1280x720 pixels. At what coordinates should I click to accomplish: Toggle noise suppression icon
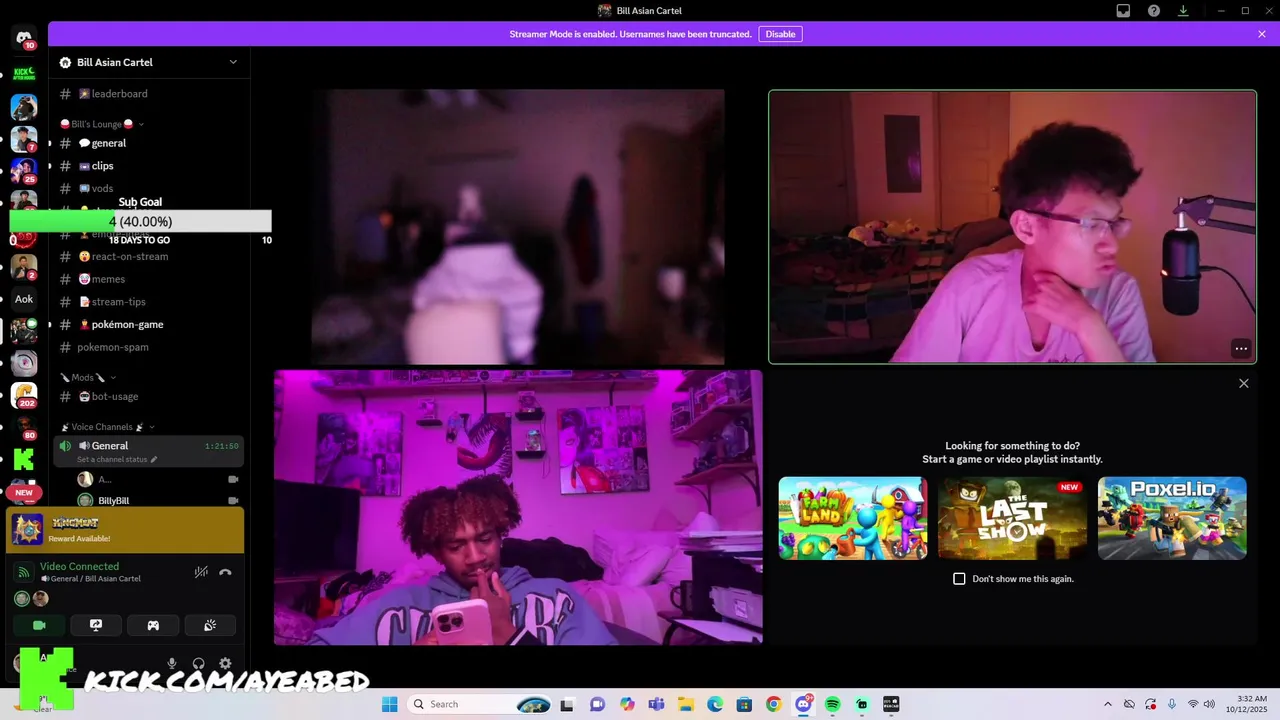click(x=201, y=572)
